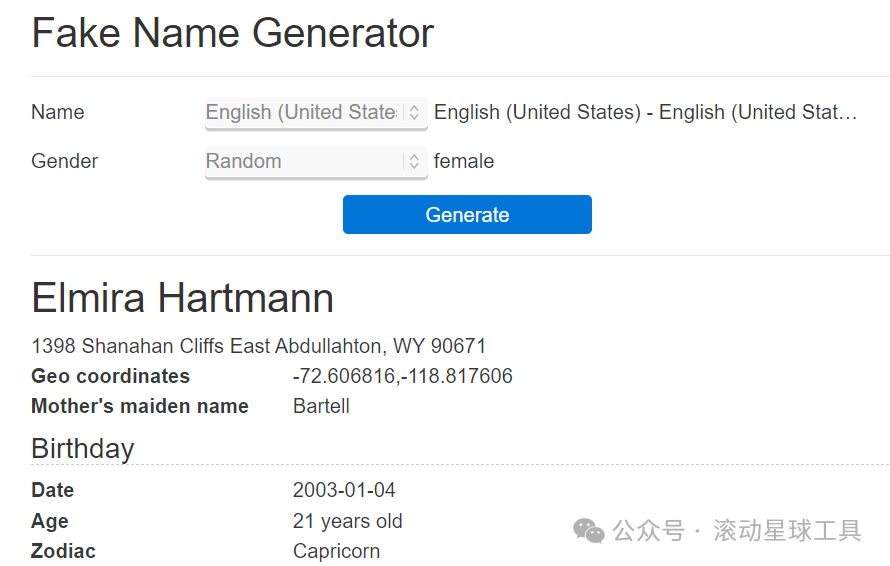The width and height of the screenshot is (890, 566).
Task: Click the Generate button
Action: [467, 215]
